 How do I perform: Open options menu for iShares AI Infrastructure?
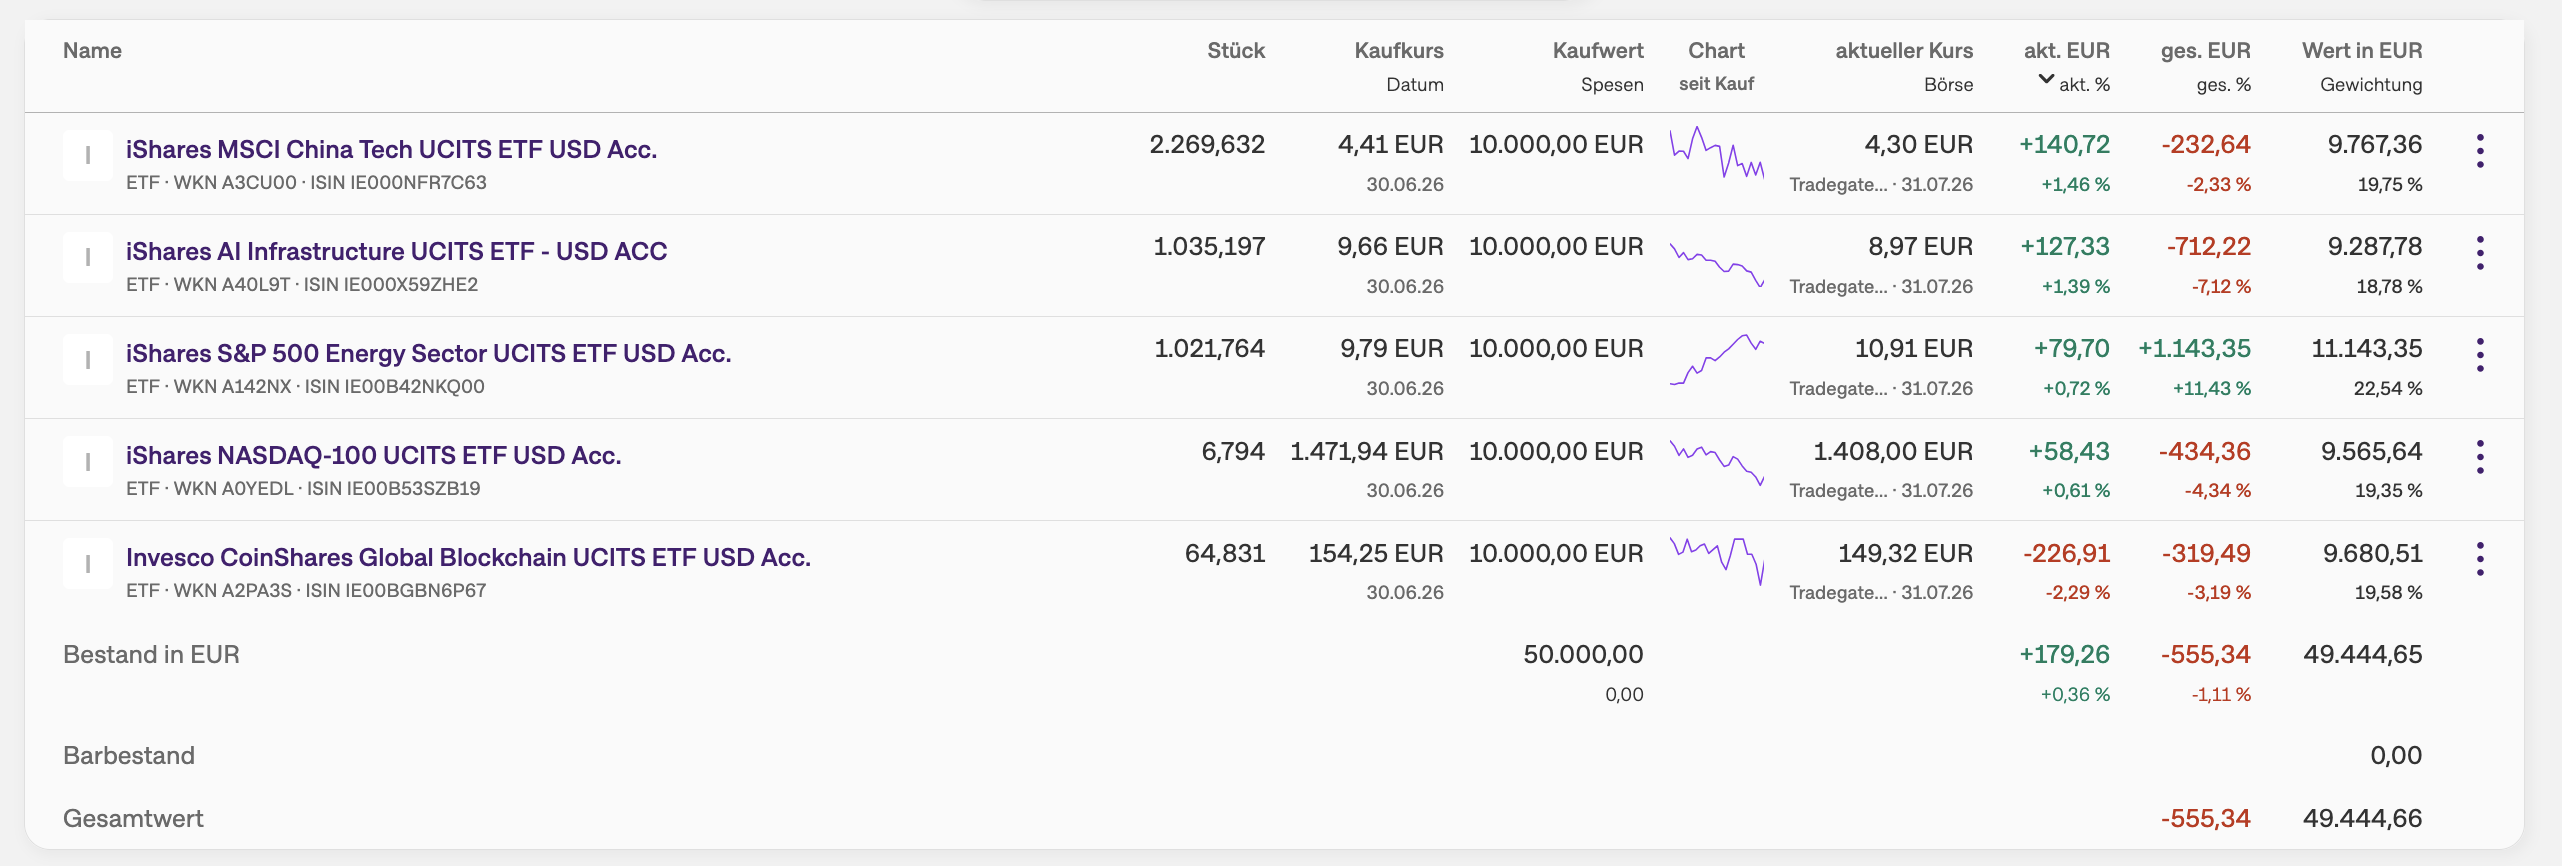pyautogui.click(x=2480, y=253)
